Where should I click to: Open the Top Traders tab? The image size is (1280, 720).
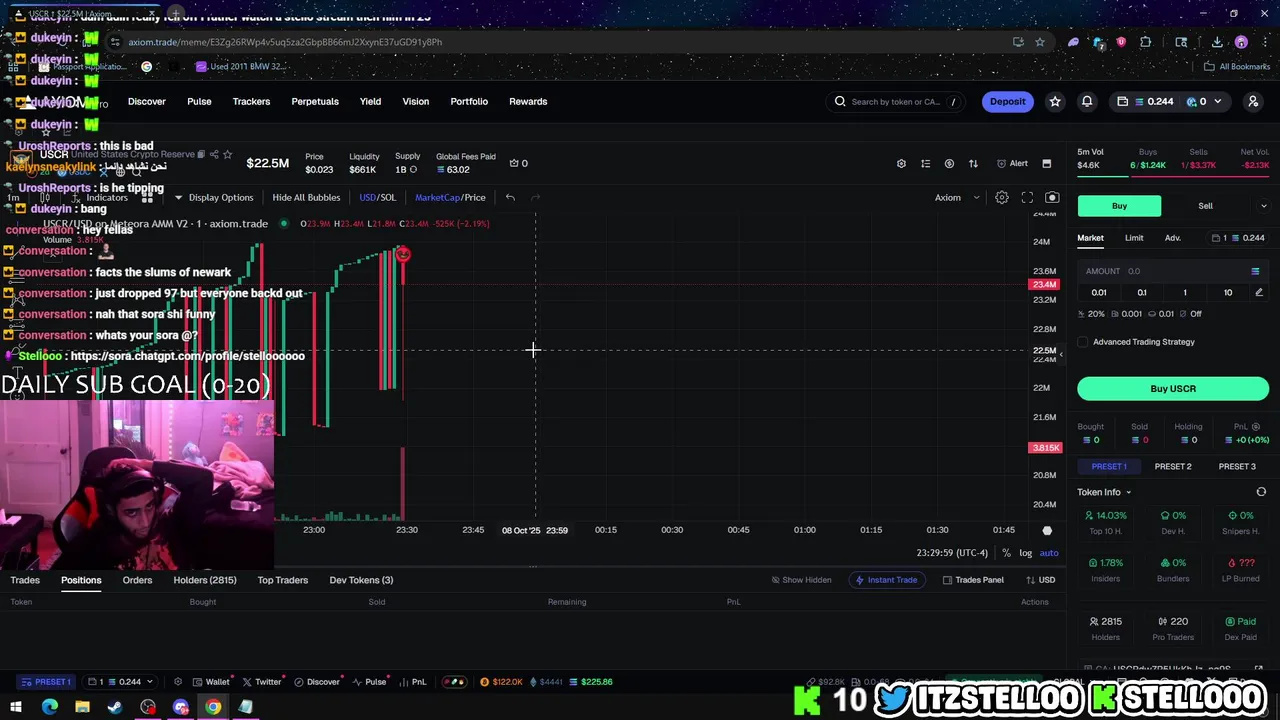(283, 580)
